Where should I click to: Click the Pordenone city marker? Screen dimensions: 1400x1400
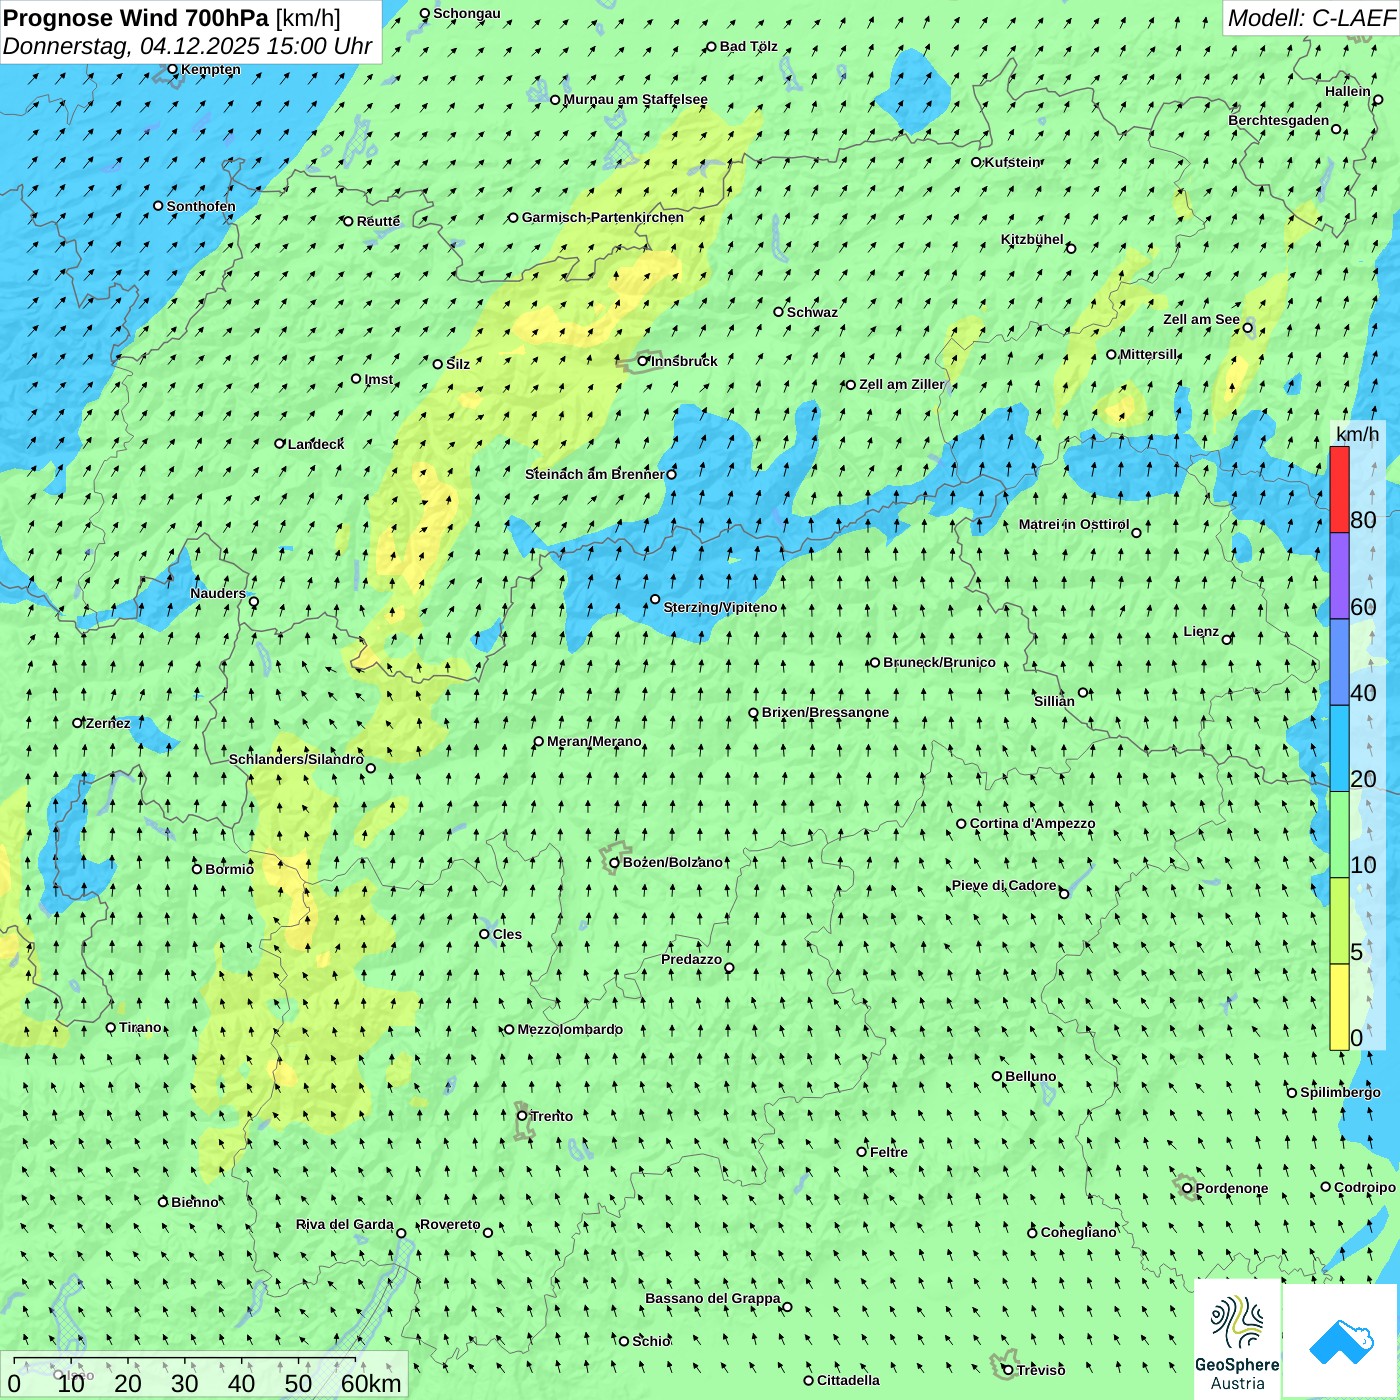point(1188,1188)
